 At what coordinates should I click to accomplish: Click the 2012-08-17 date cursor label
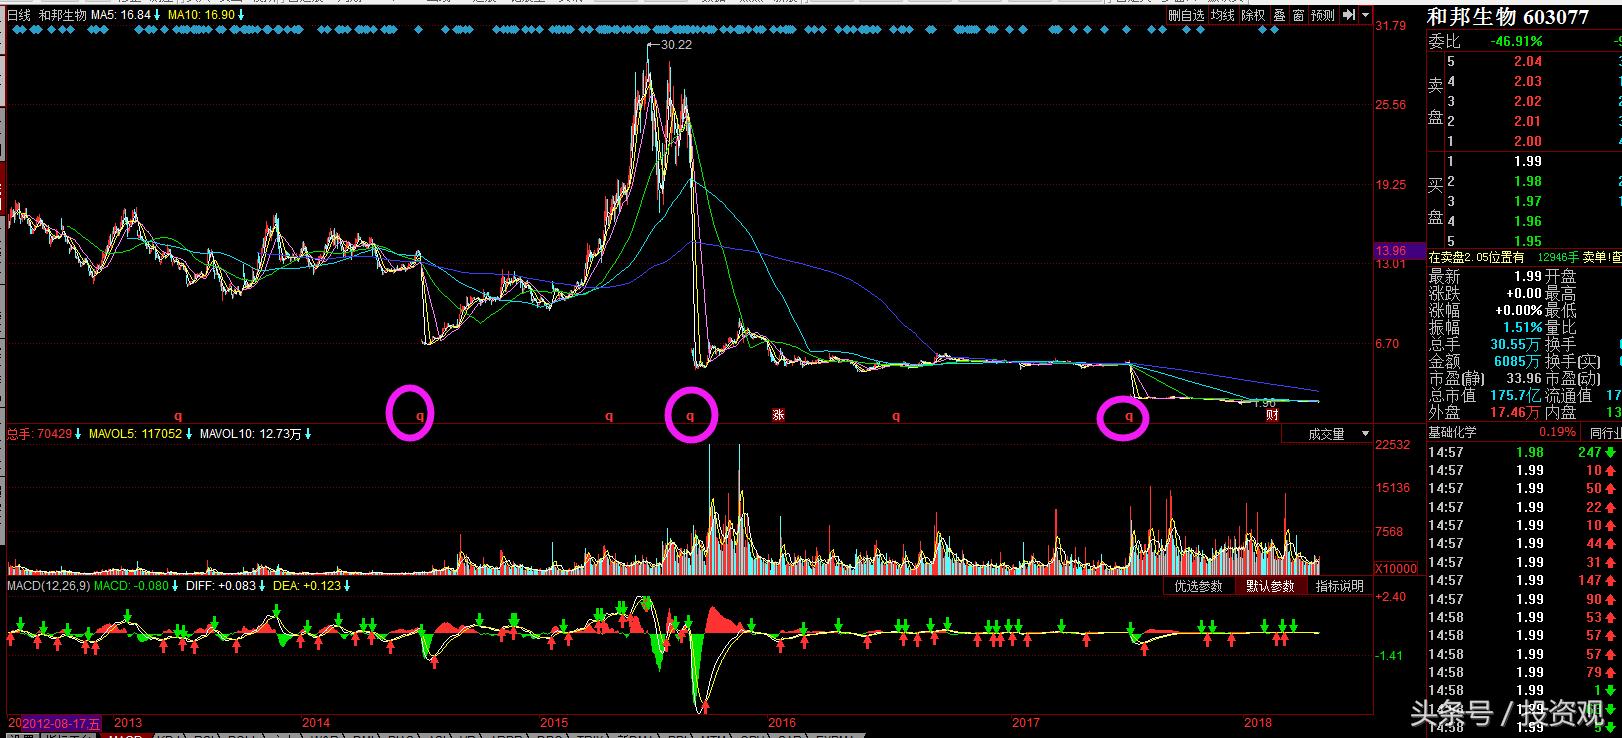[62, 722]
